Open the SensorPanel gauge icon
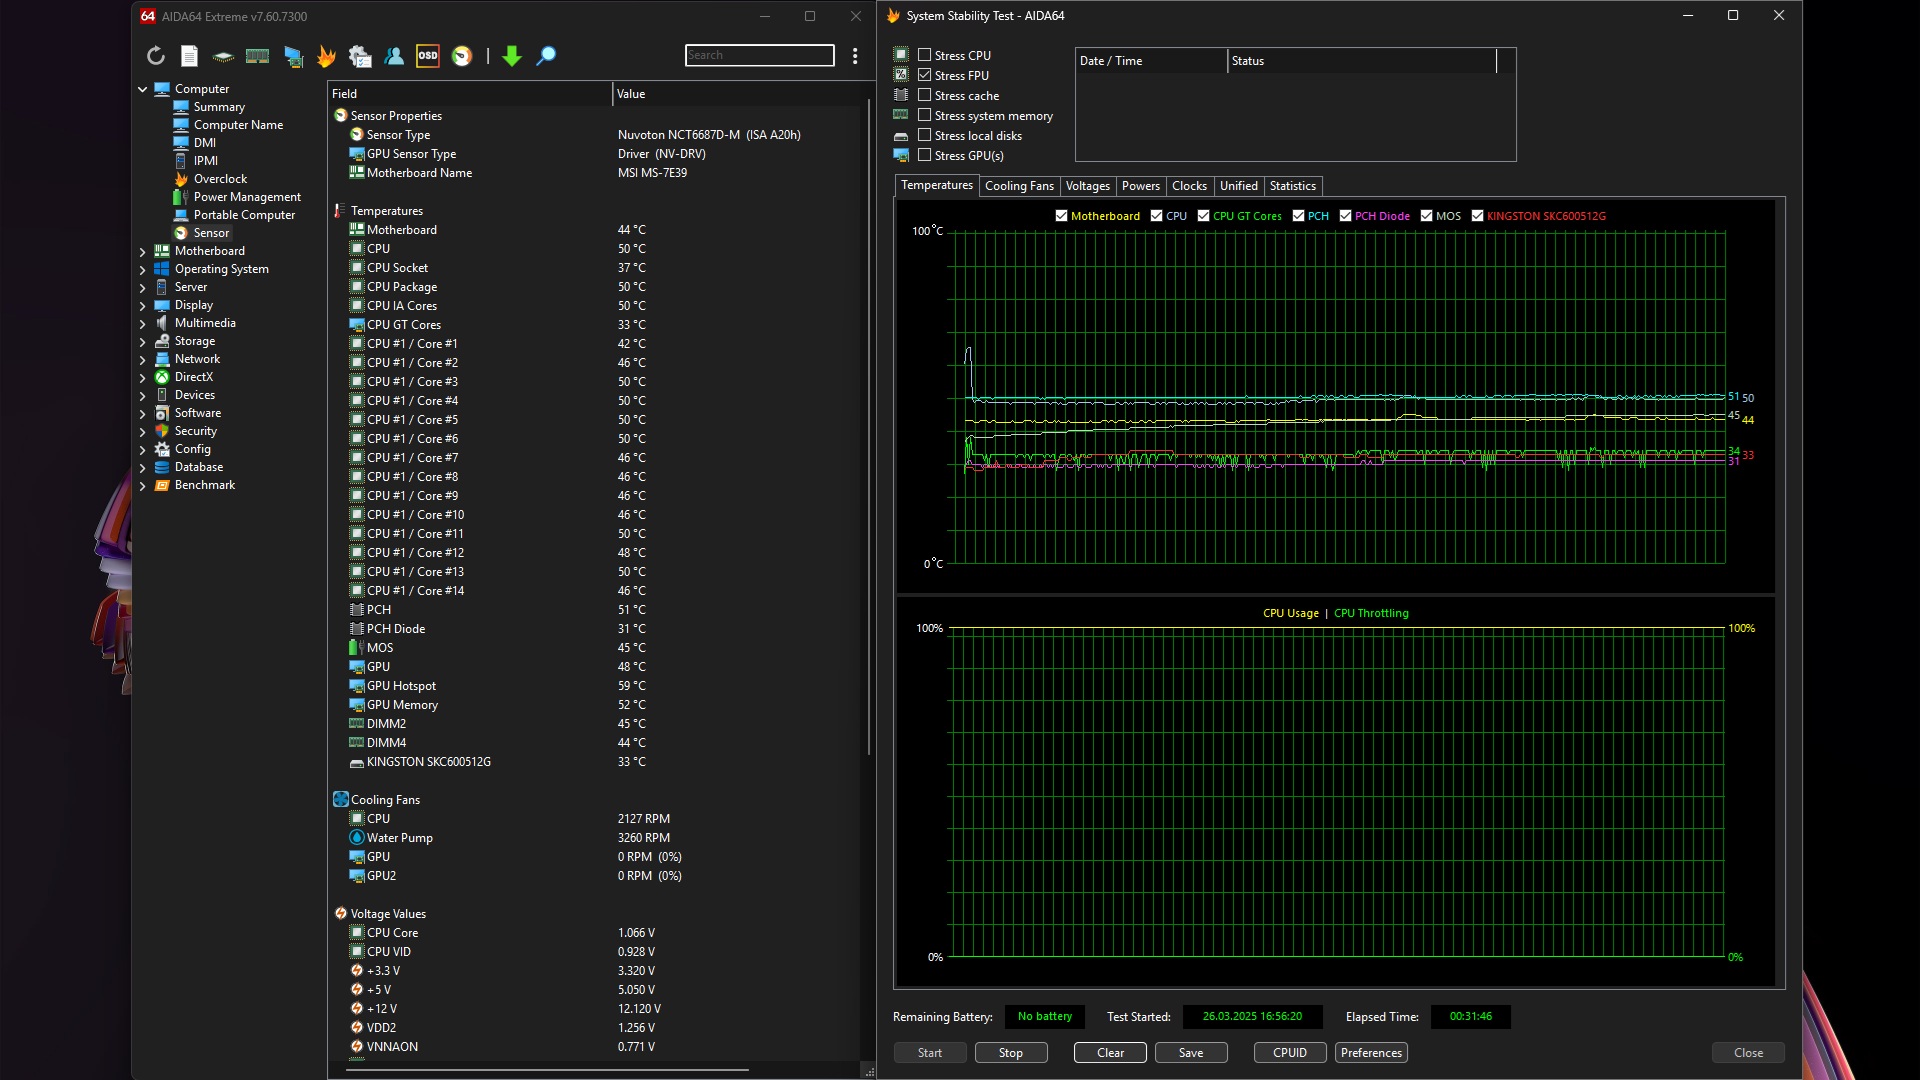Image resolution: width=1920 pixels, height=1080 pixels. (462, 56)
